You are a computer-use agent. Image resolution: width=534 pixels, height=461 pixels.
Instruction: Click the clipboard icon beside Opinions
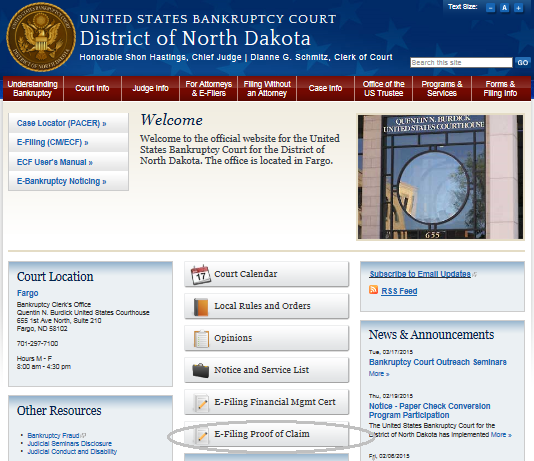click(201, 339)
